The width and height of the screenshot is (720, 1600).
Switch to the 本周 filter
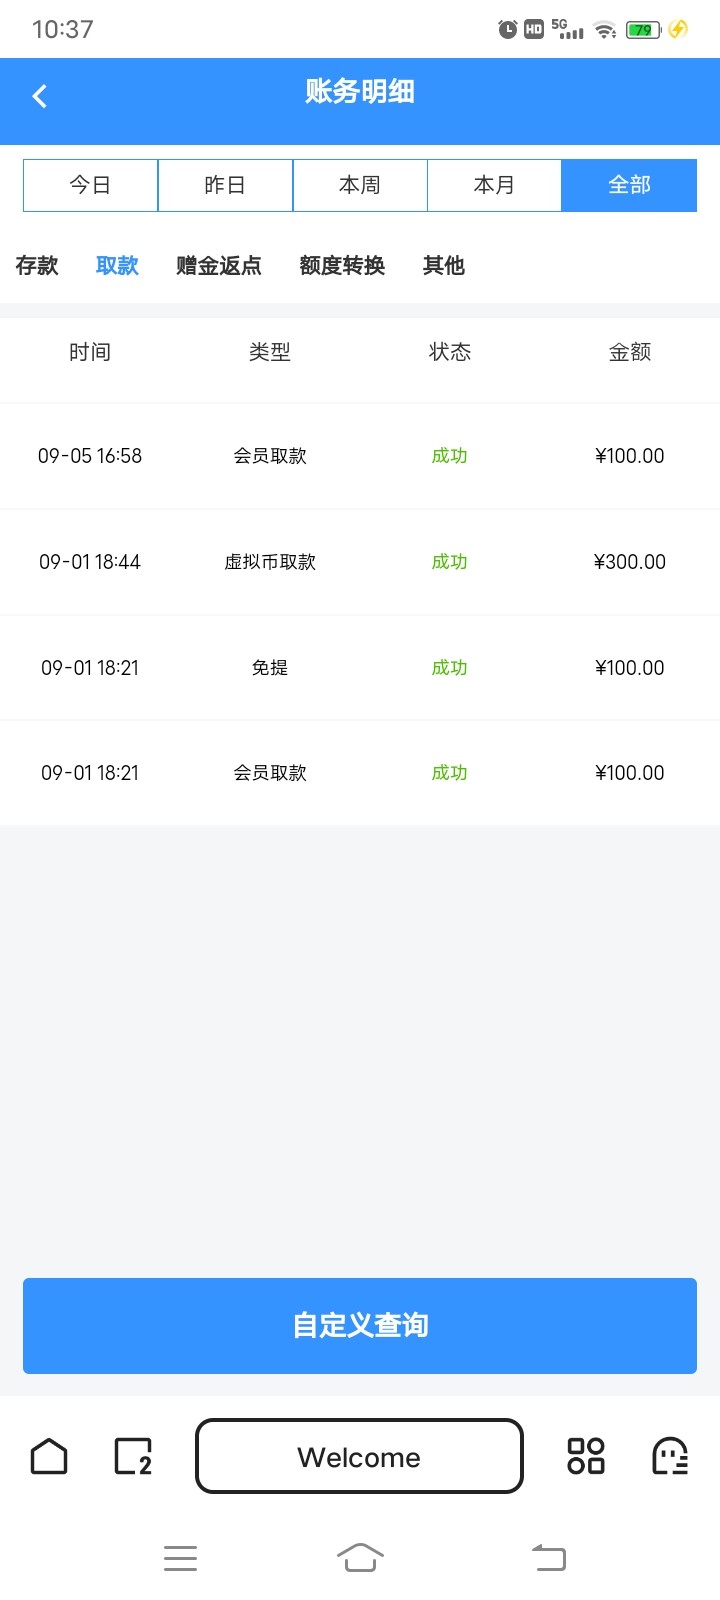(x=360, y=185)
